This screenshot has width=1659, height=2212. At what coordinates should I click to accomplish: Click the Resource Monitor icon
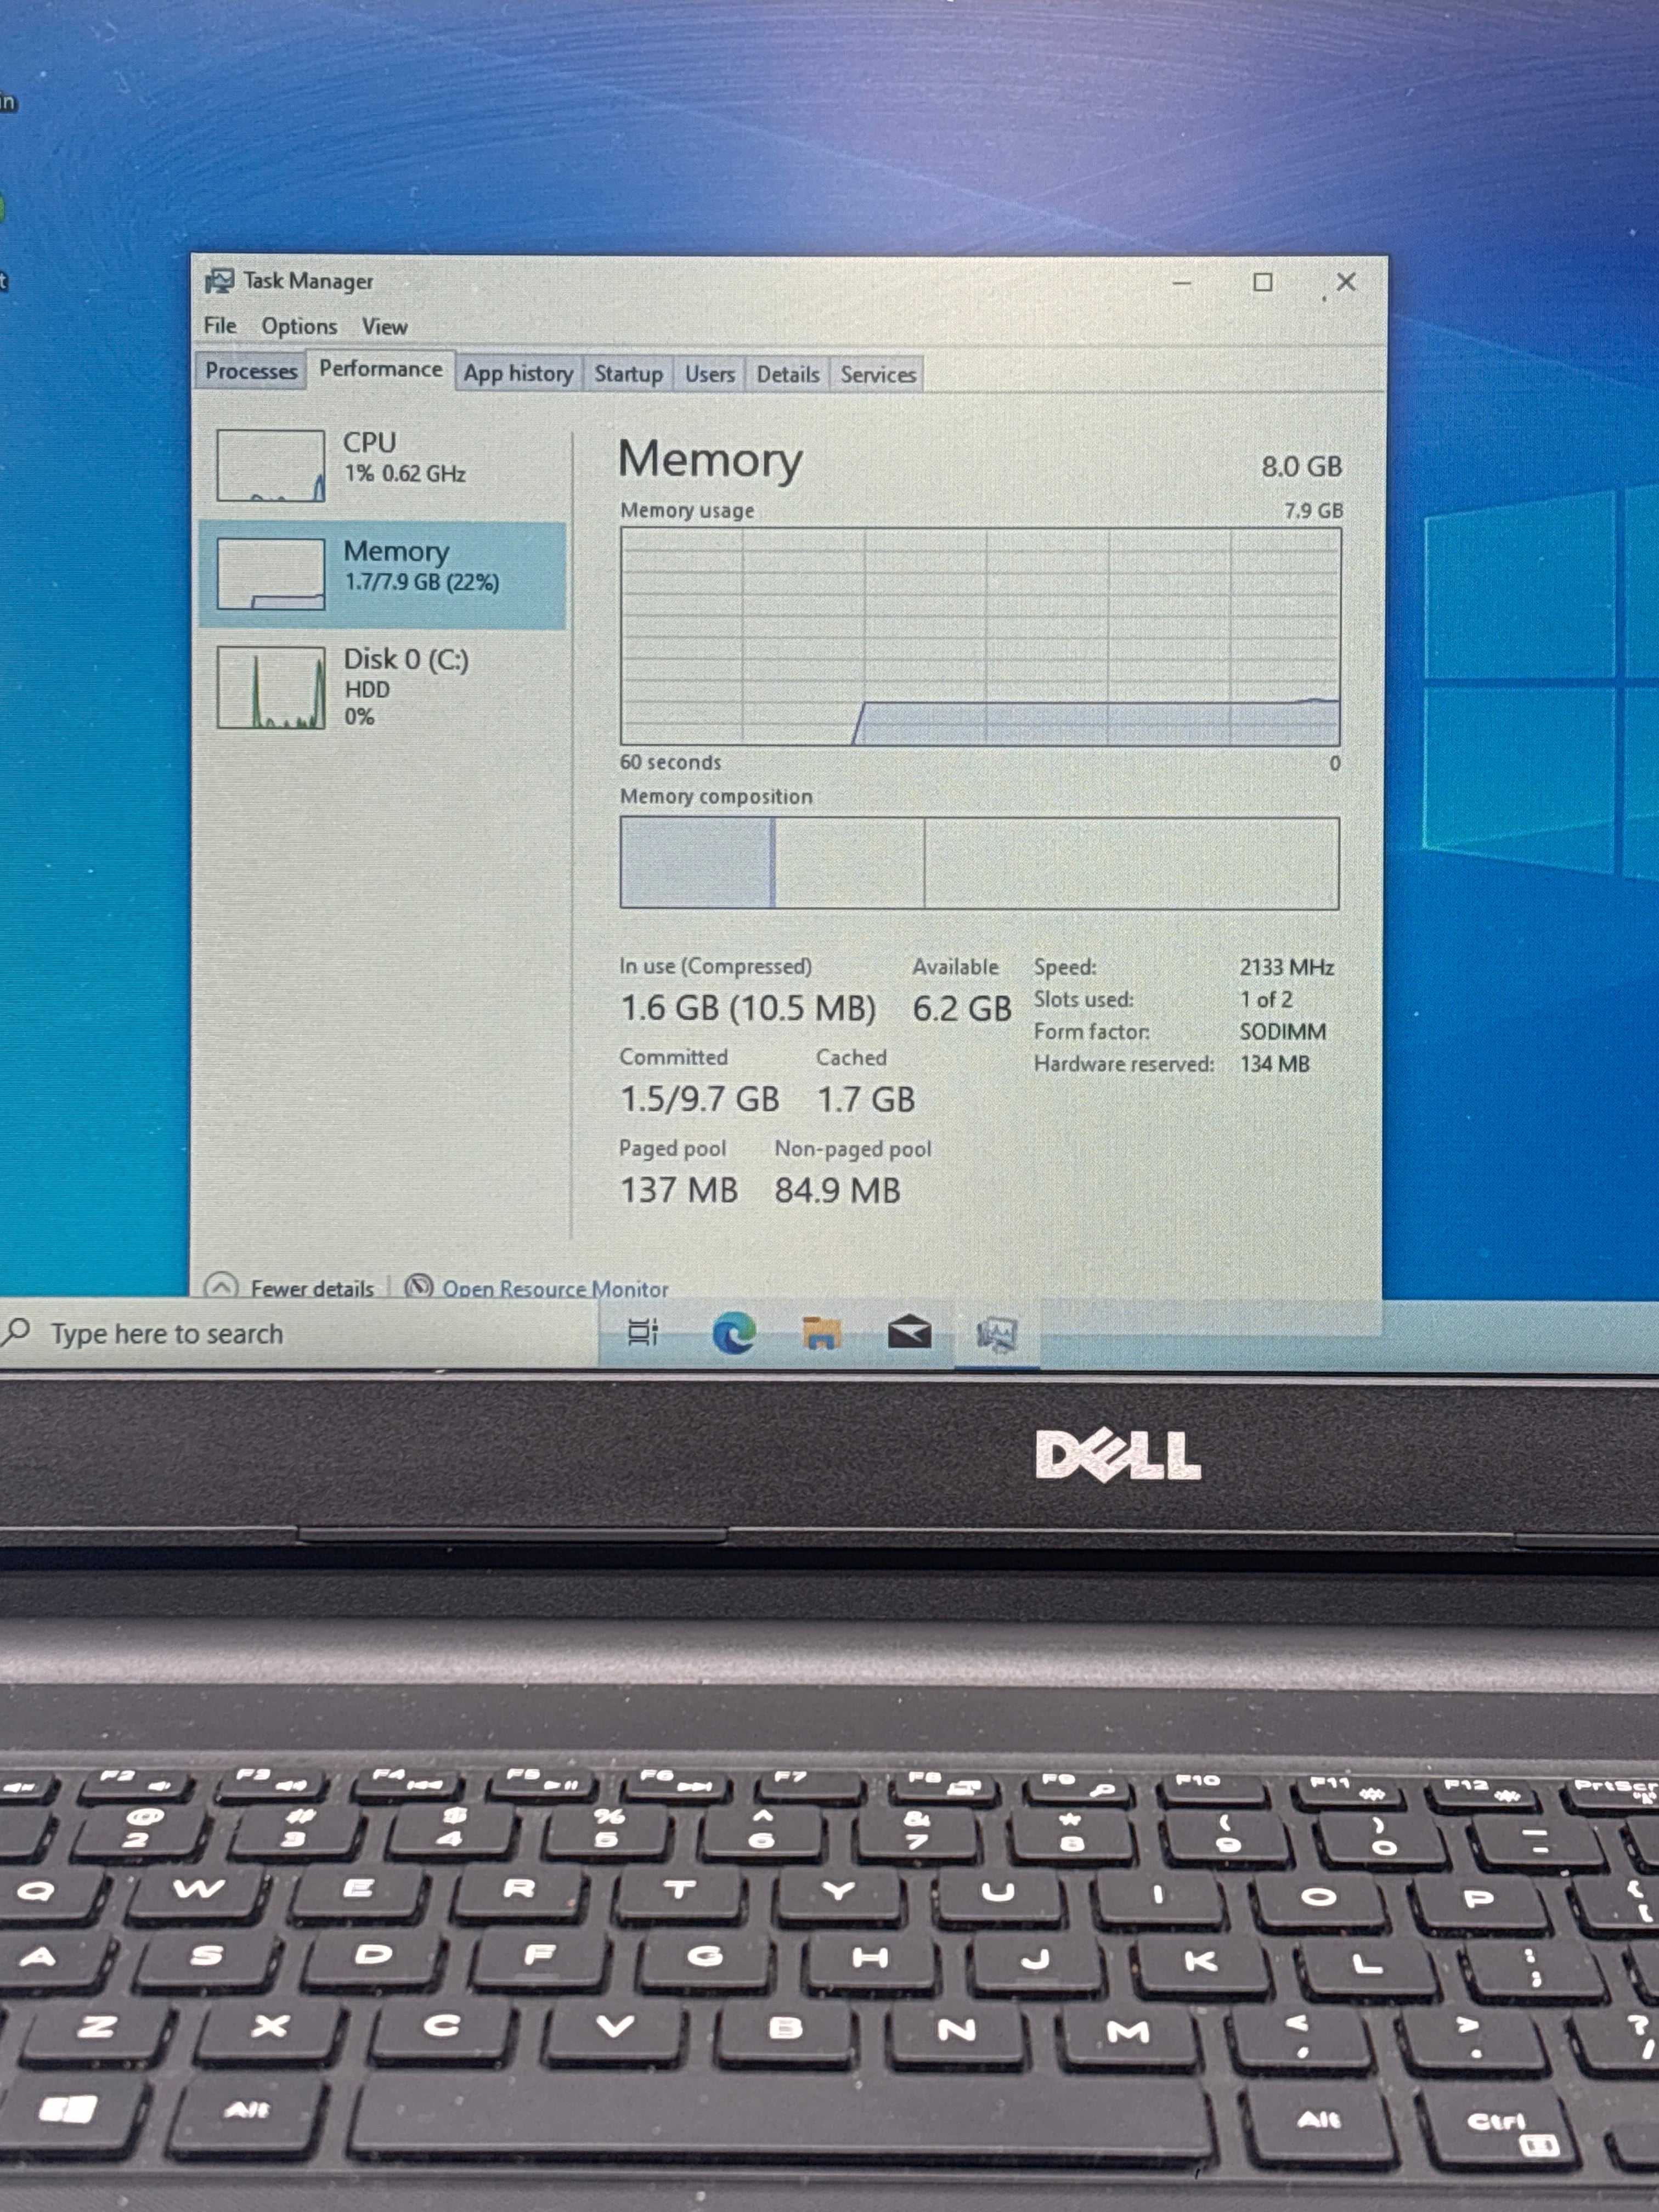click(x=419, y=1287)
